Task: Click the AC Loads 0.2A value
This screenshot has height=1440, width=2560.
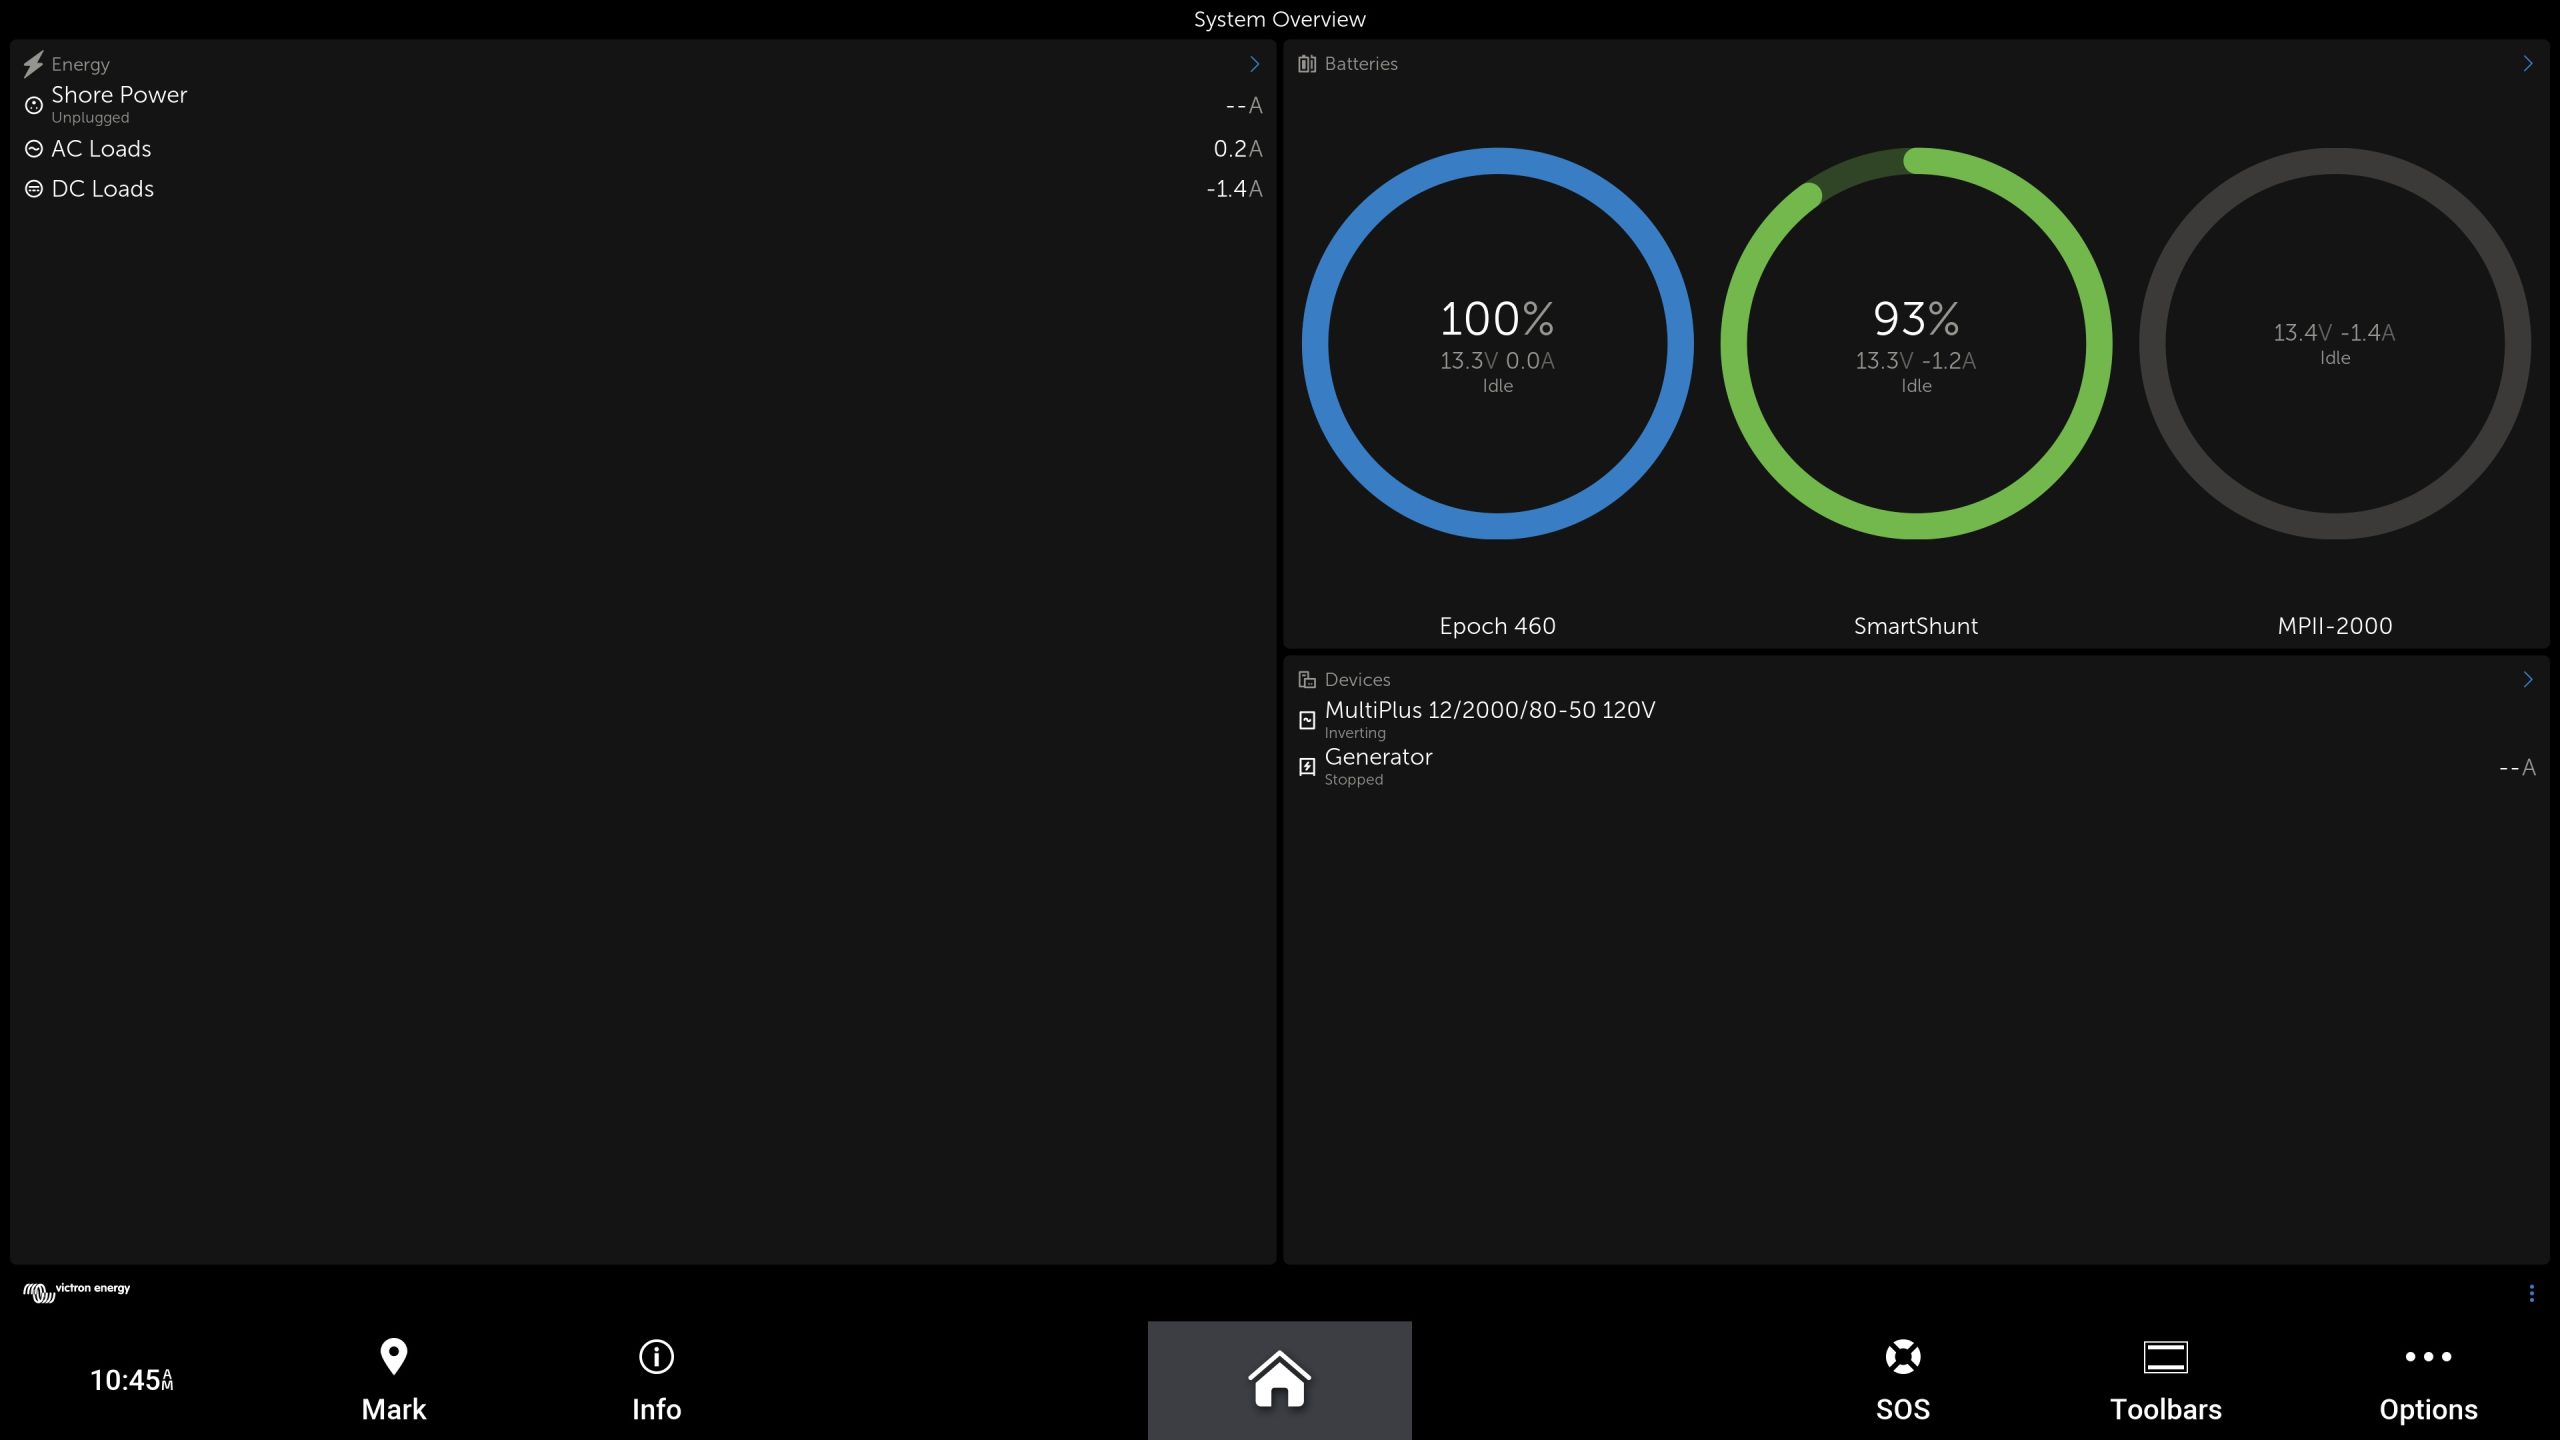Action: click(x=1238, y=149)
